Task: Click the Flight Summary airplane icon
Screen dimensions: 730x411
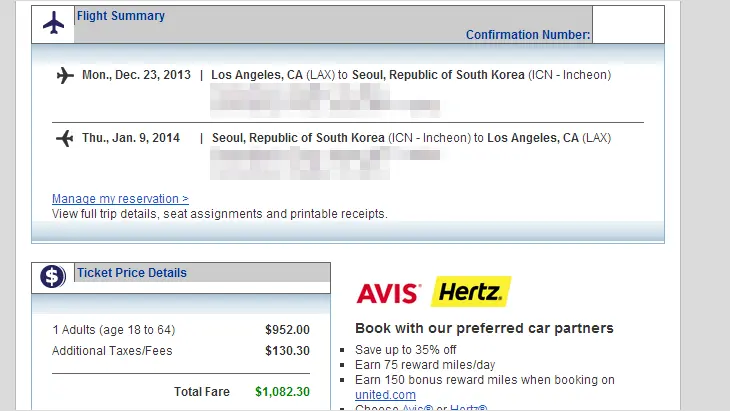Action: click(53, 23)
